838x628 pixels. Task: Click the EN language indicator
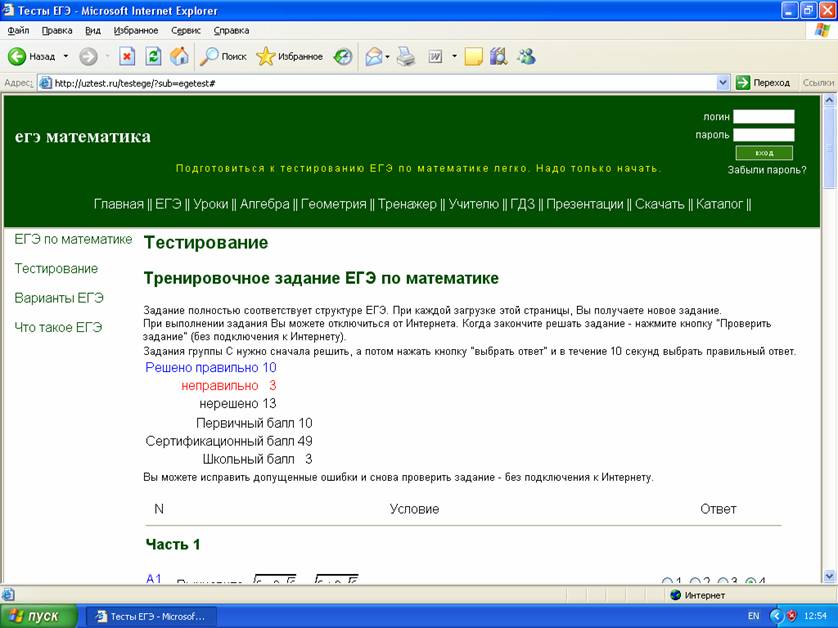point(754,616)
